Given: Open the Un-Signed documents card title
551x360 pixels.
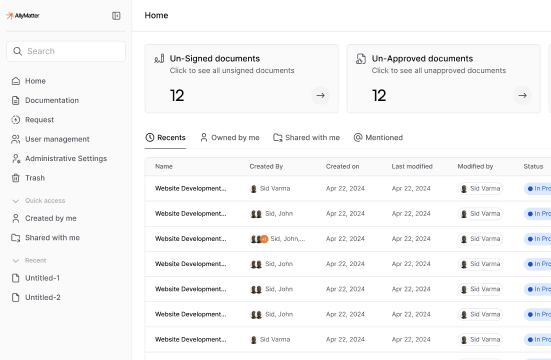Looking at the screenshot, I should tap(215, 58).
